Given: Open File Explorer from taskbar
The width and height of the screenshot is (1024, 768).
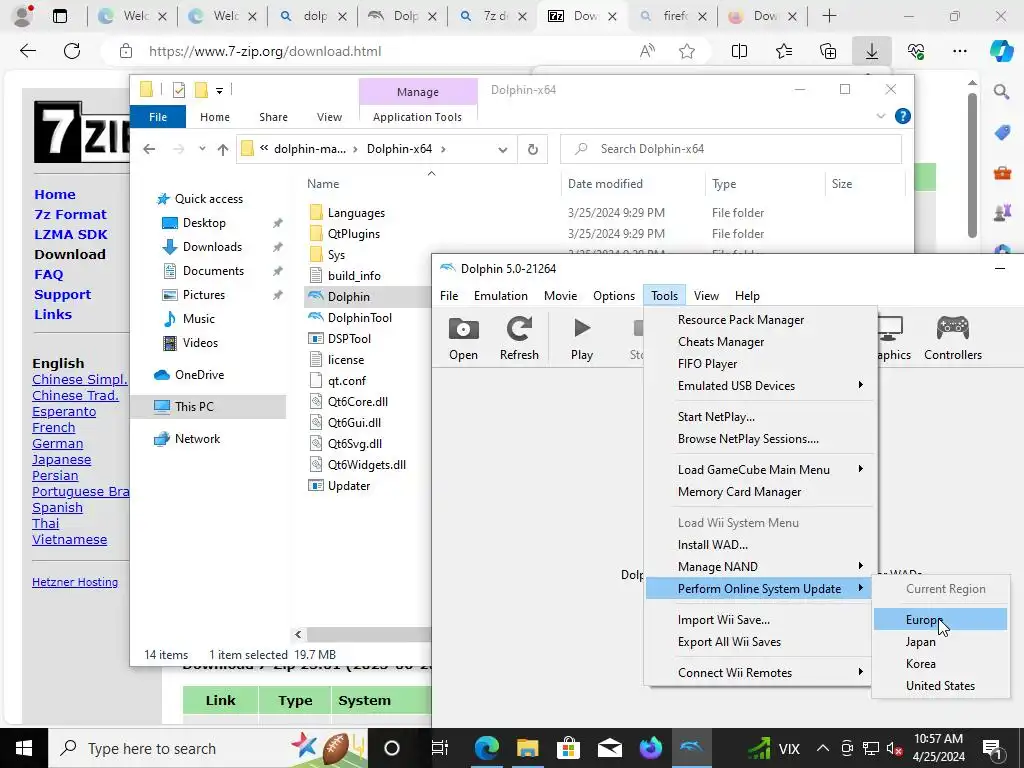Looking at the screenshot, I should pos(527,748).
